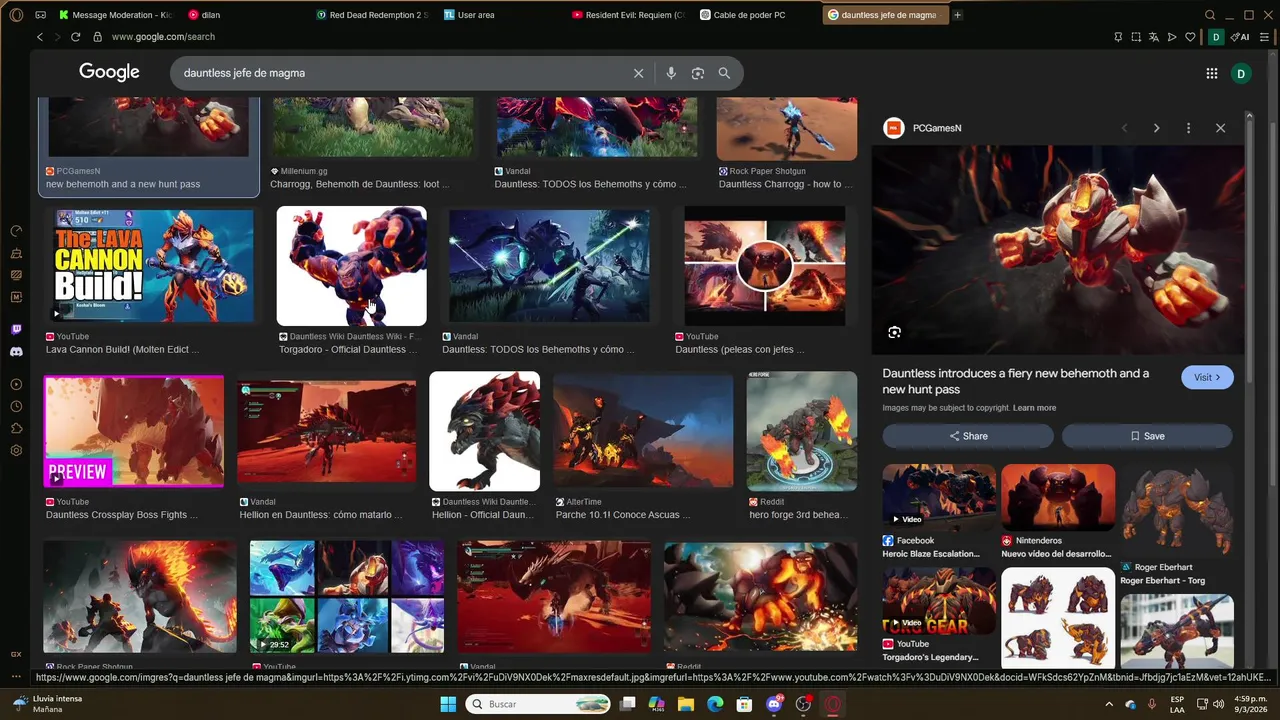Screen dimensions: 1280x720
Task: Open Twitch in Opera sidebar
Action: click(16, 329)
